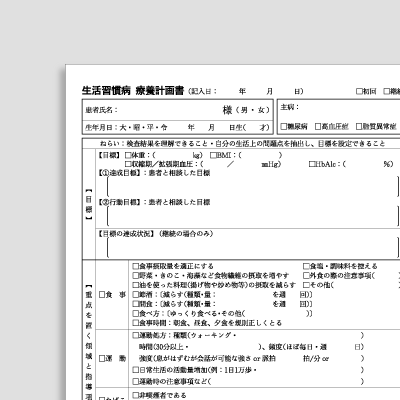Click the 才 age blank
Image resolution: width=400 pixels, height=400 pixels.
click(x=253, y=127)
